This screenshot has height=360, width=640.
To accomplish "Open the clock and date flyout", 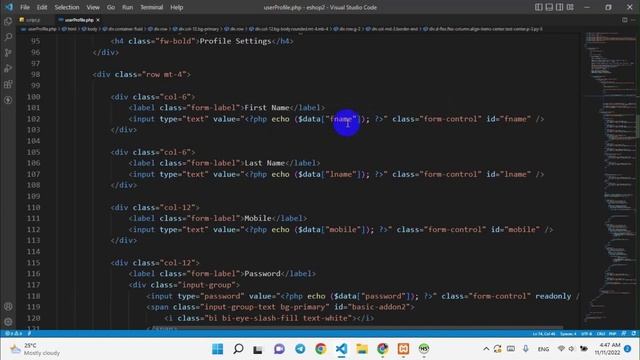I will coord(607,349).
